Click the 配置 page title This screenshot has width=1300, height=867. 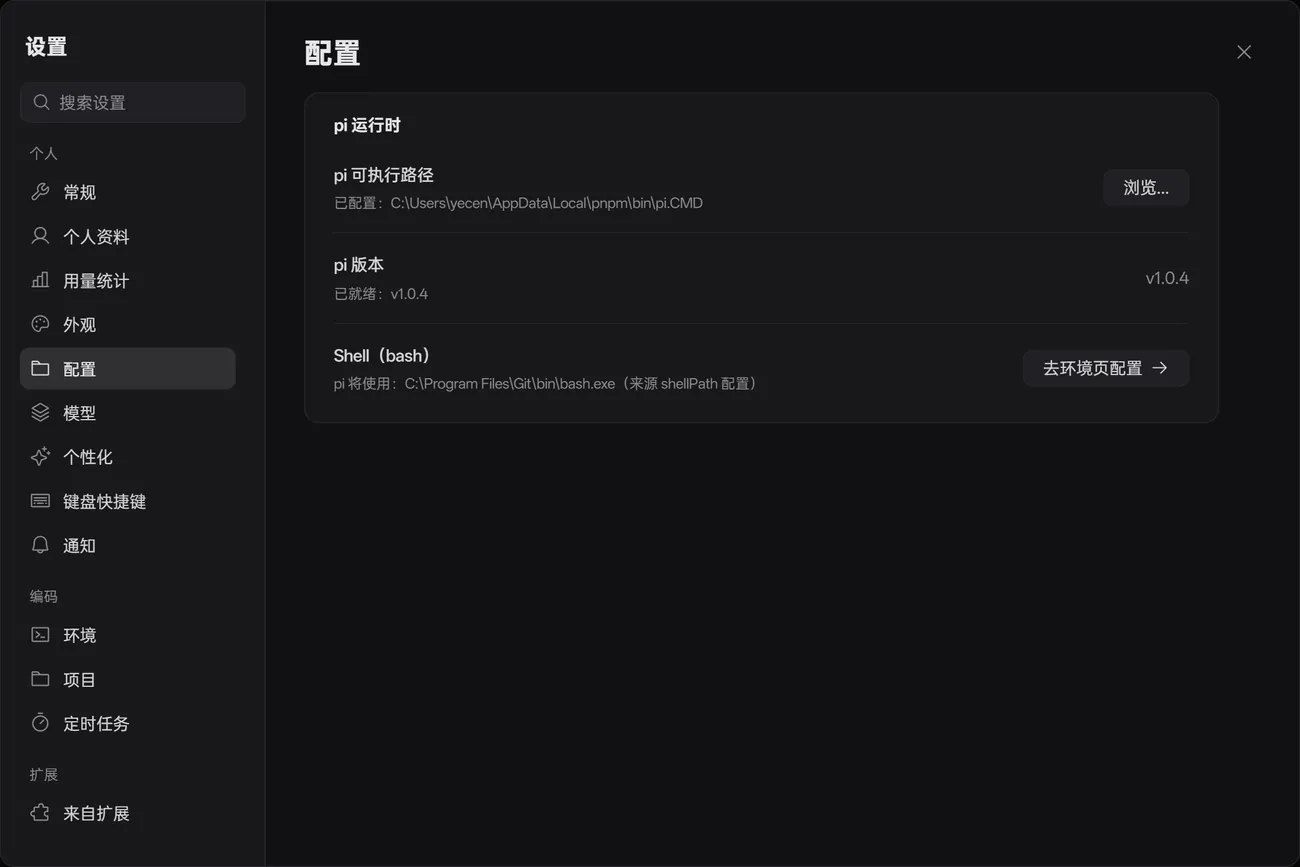[332, 53]
